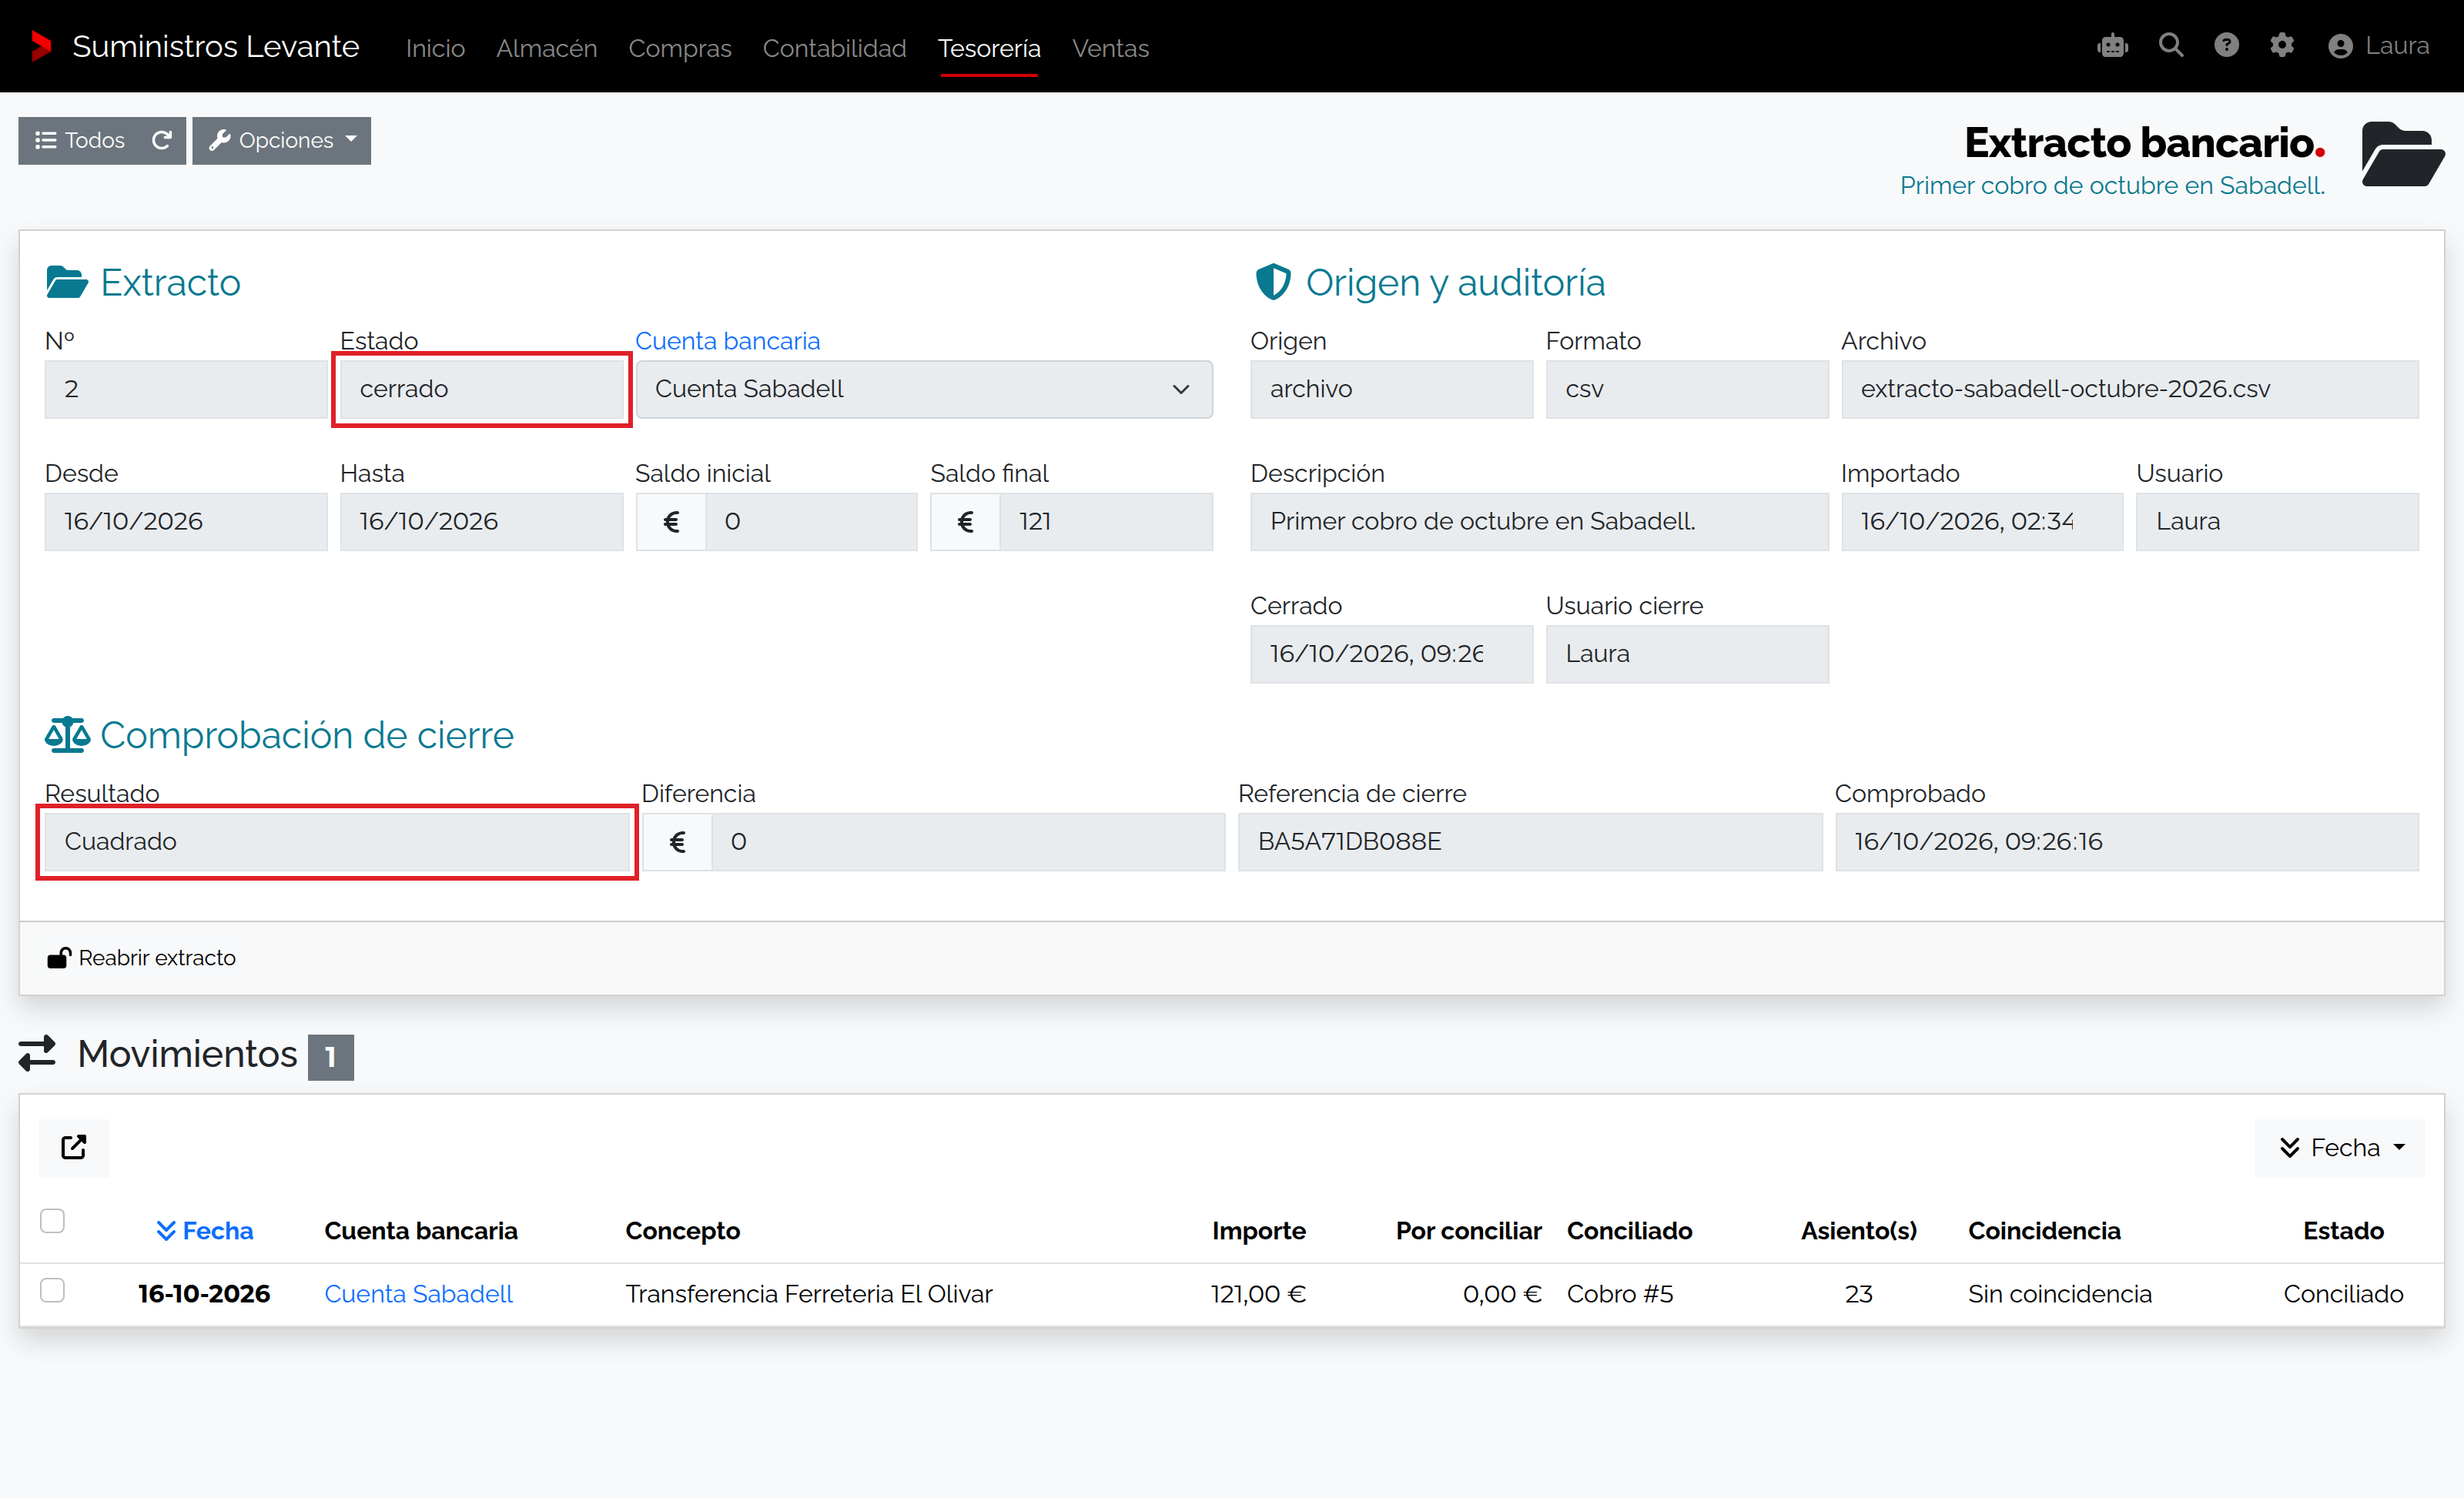
Task: Follow the Cuenta Sabadell link in the movement row
Action: point(418,1294)
